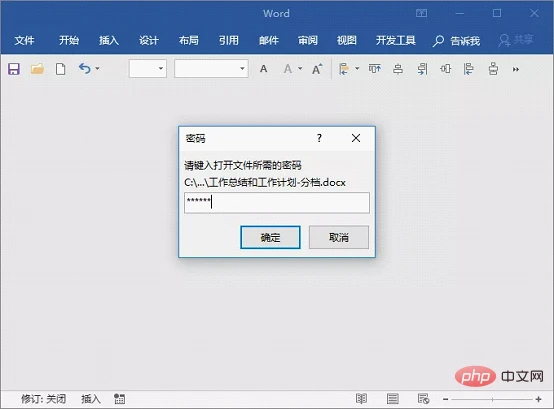This screenshot has width=554, height=409.
Task: Click the help question mark in dialog
Action: (x=319, y=138)
